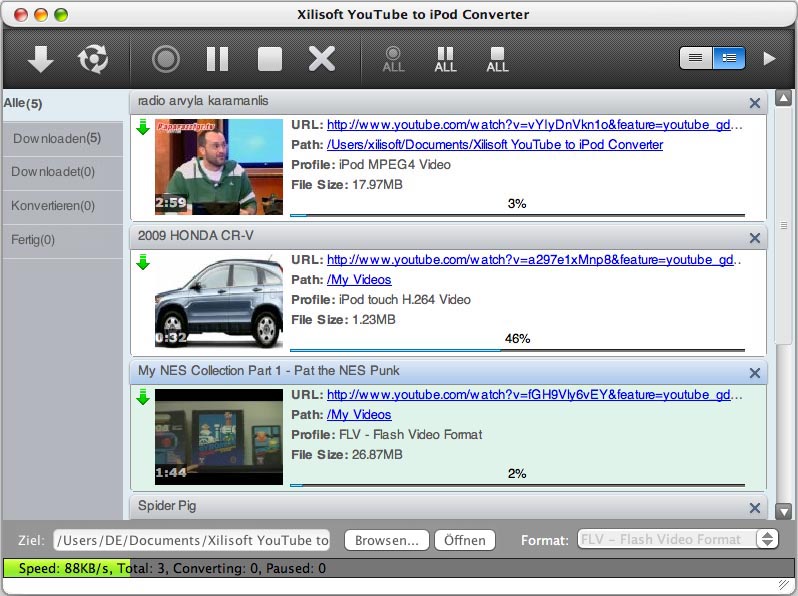798x596 pixels.
Task: Click the Format dropdown stepper arrows
Action: click(767, 538)
